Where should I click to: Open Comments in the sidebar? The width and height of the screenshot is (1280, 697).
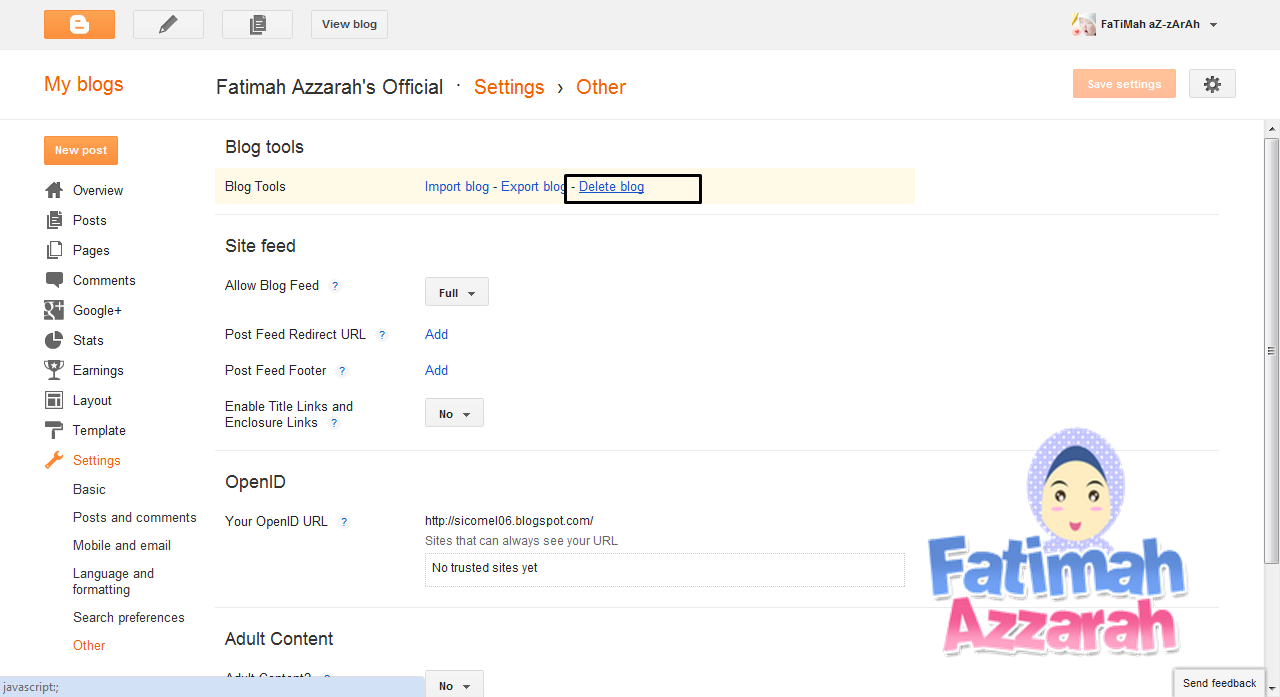104,280
